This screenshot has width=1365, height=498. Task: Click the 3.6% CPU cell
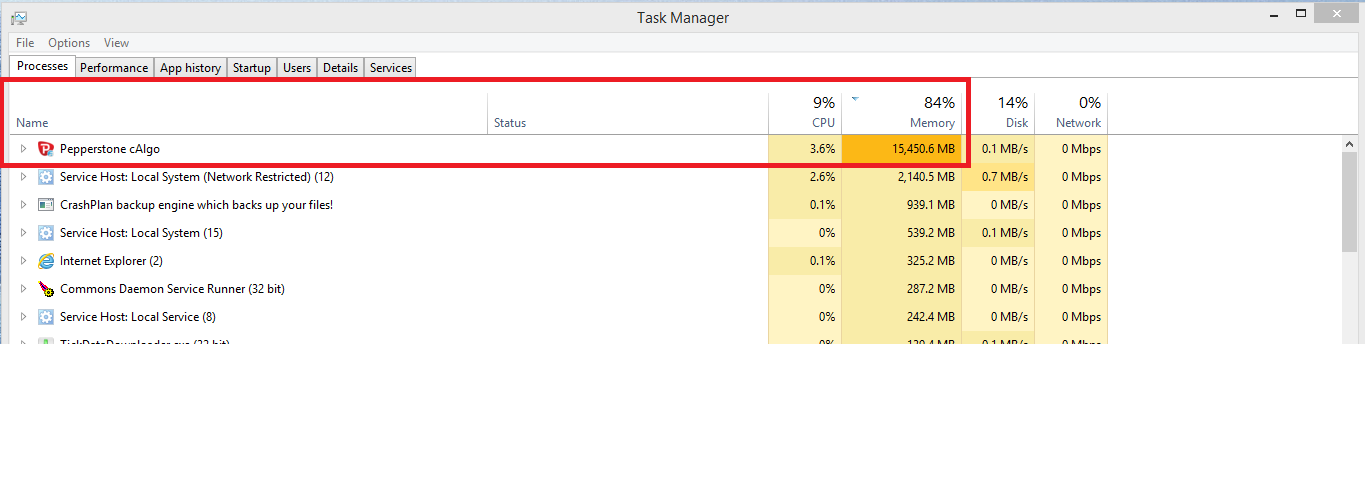click(x=805, y=149)
